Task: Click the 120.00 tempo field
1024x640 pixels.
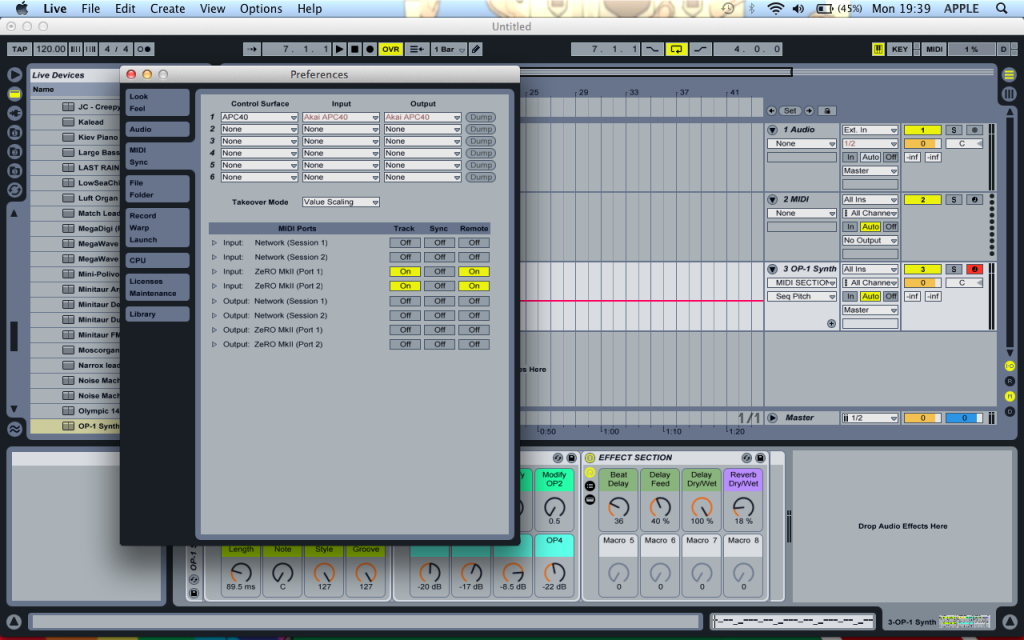Action: pyautogui.click(x=50, y=49)
